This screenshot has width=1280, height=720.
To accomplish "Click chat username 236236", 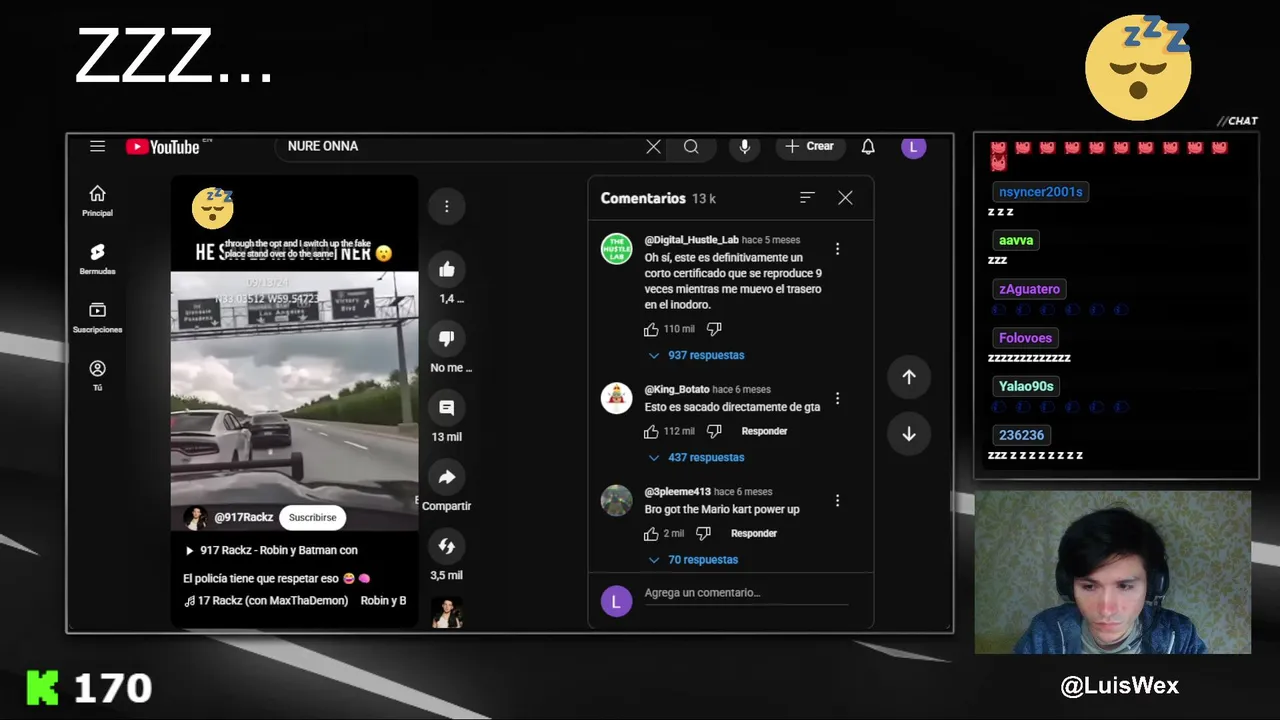I will [1021, 435].
